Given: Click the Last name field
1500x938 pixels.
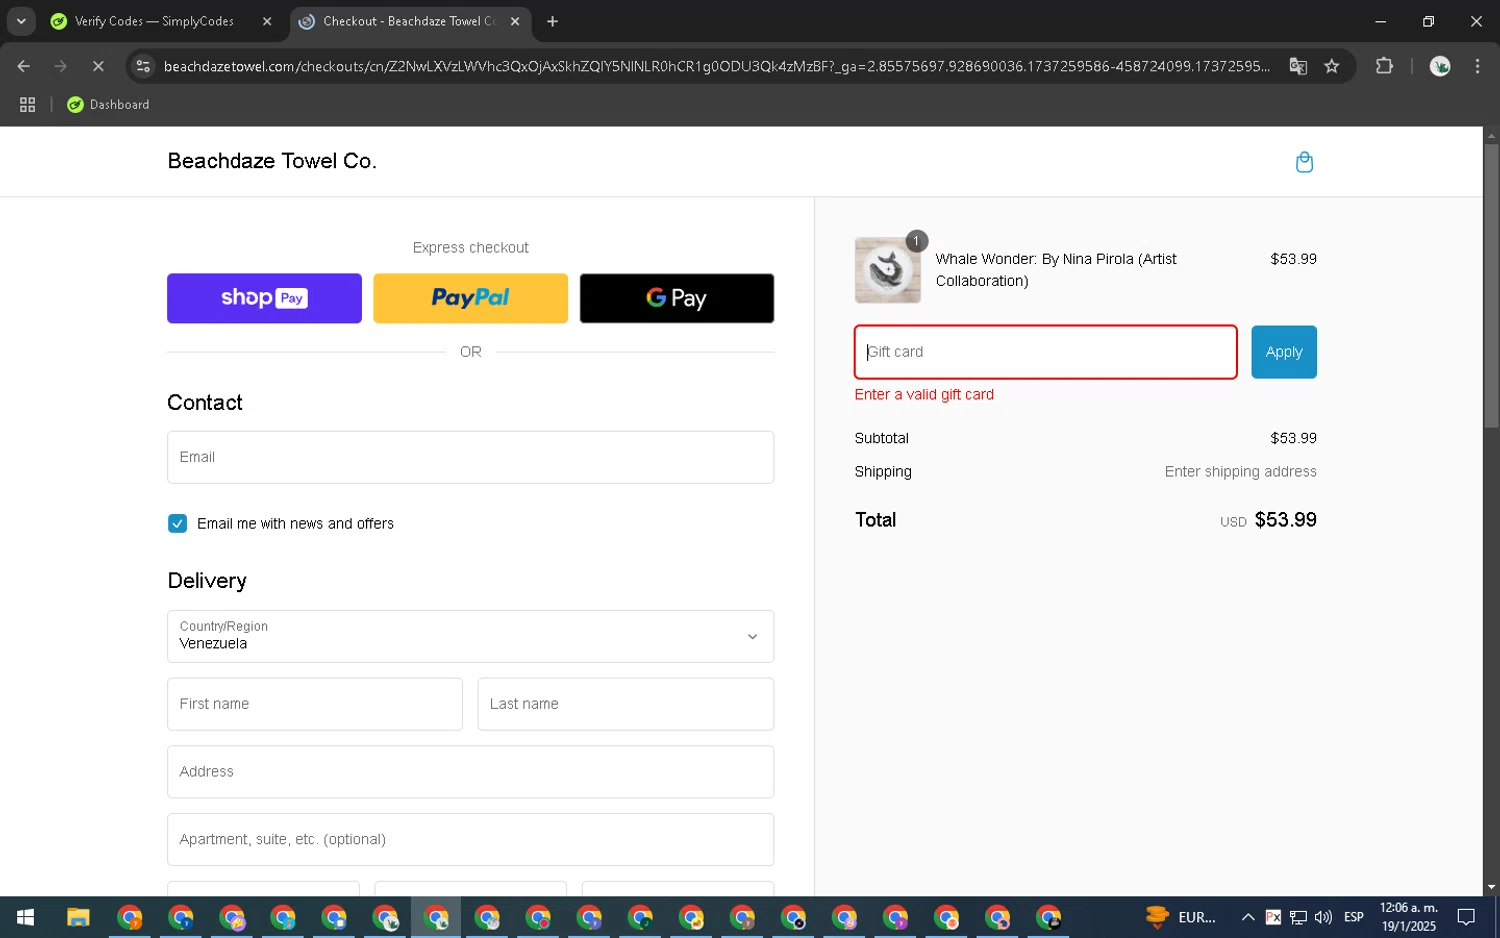Looking at the screenshot, I should (626, 704).
